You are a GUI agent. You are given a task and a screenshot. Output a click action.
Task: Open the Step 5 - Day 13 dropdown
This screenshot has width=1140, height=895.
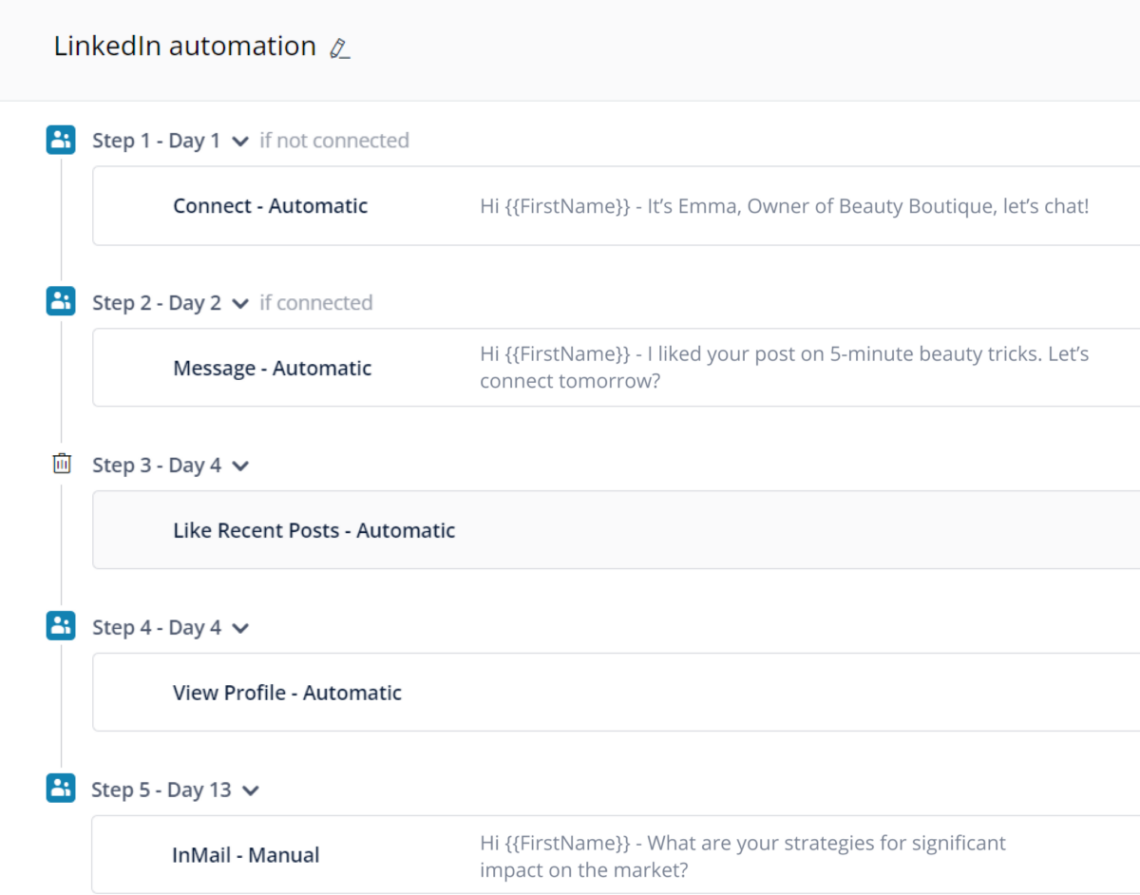tap(251, 790)
